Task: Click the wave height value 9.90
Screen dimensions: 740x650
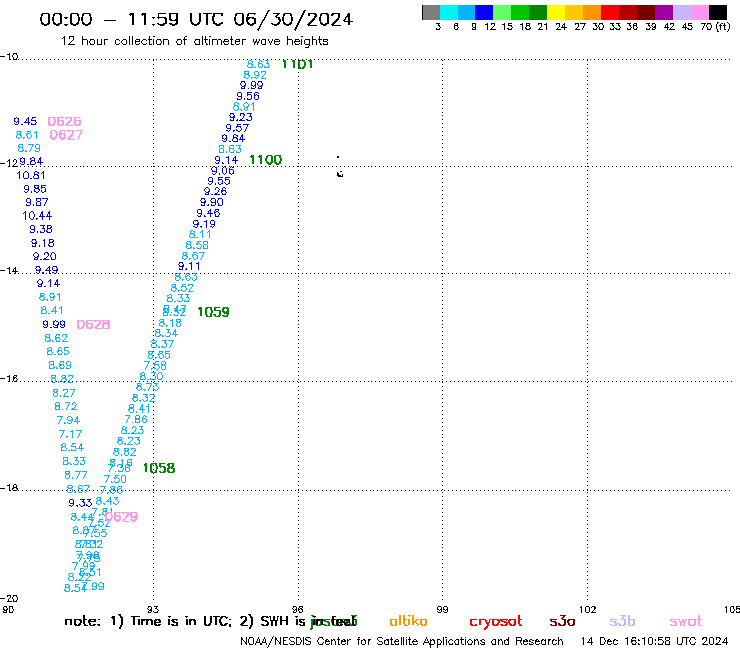Action: pos(211,202)
